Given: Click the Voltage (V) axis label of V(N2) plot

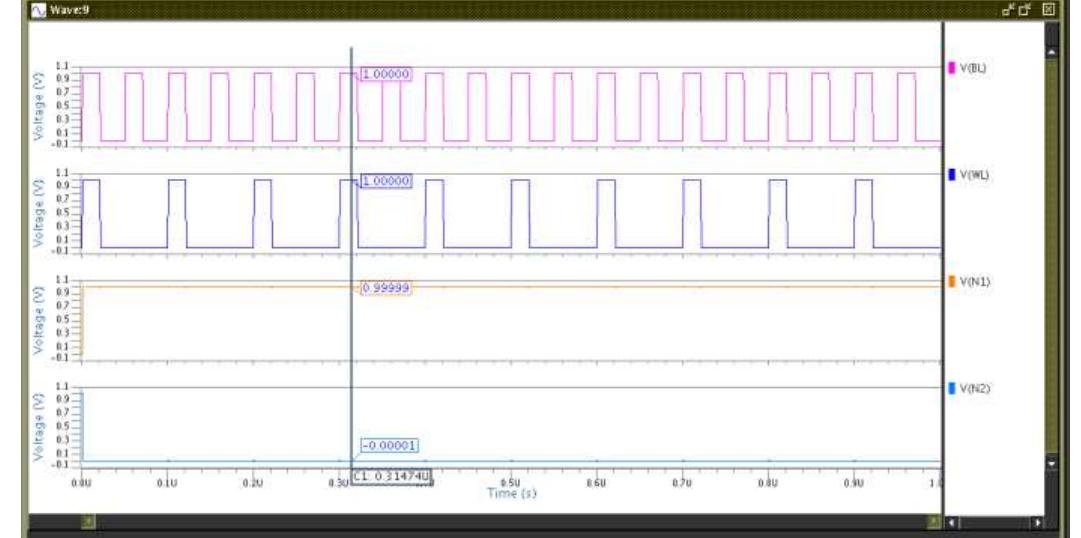Looking at the screenshot, I should tap(39, 426).
